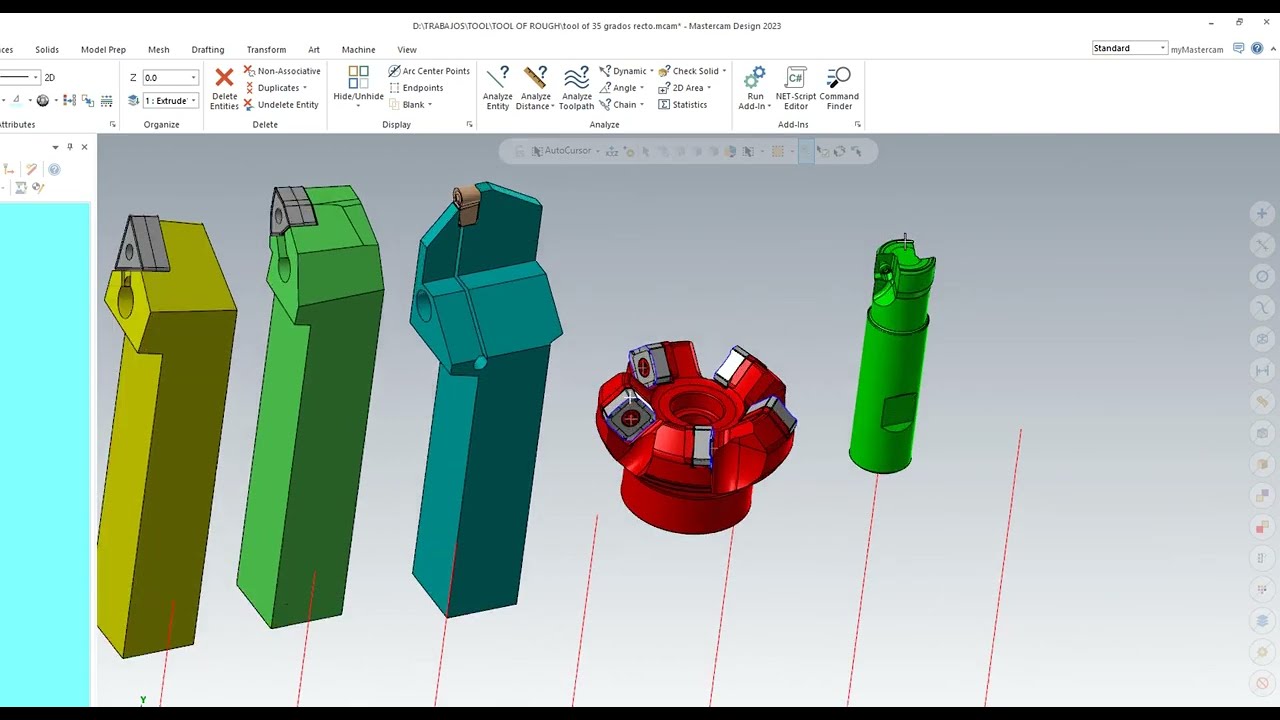This screenshot has height=720, width=1280.
Task: Switch to the Model Prep tab
Action: click(103, 49)
